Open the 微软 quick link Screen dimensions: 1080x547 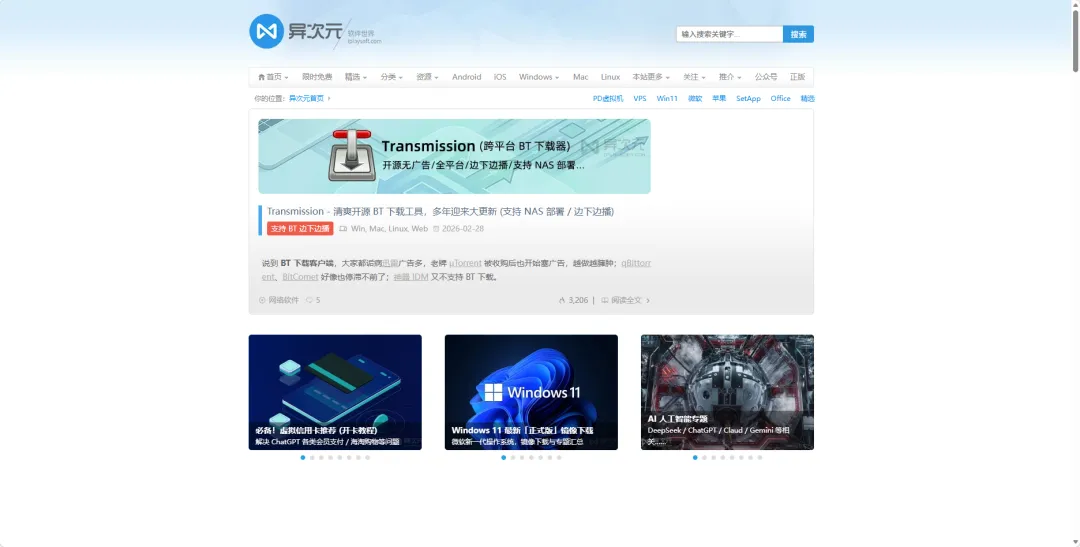coord(695,99)
